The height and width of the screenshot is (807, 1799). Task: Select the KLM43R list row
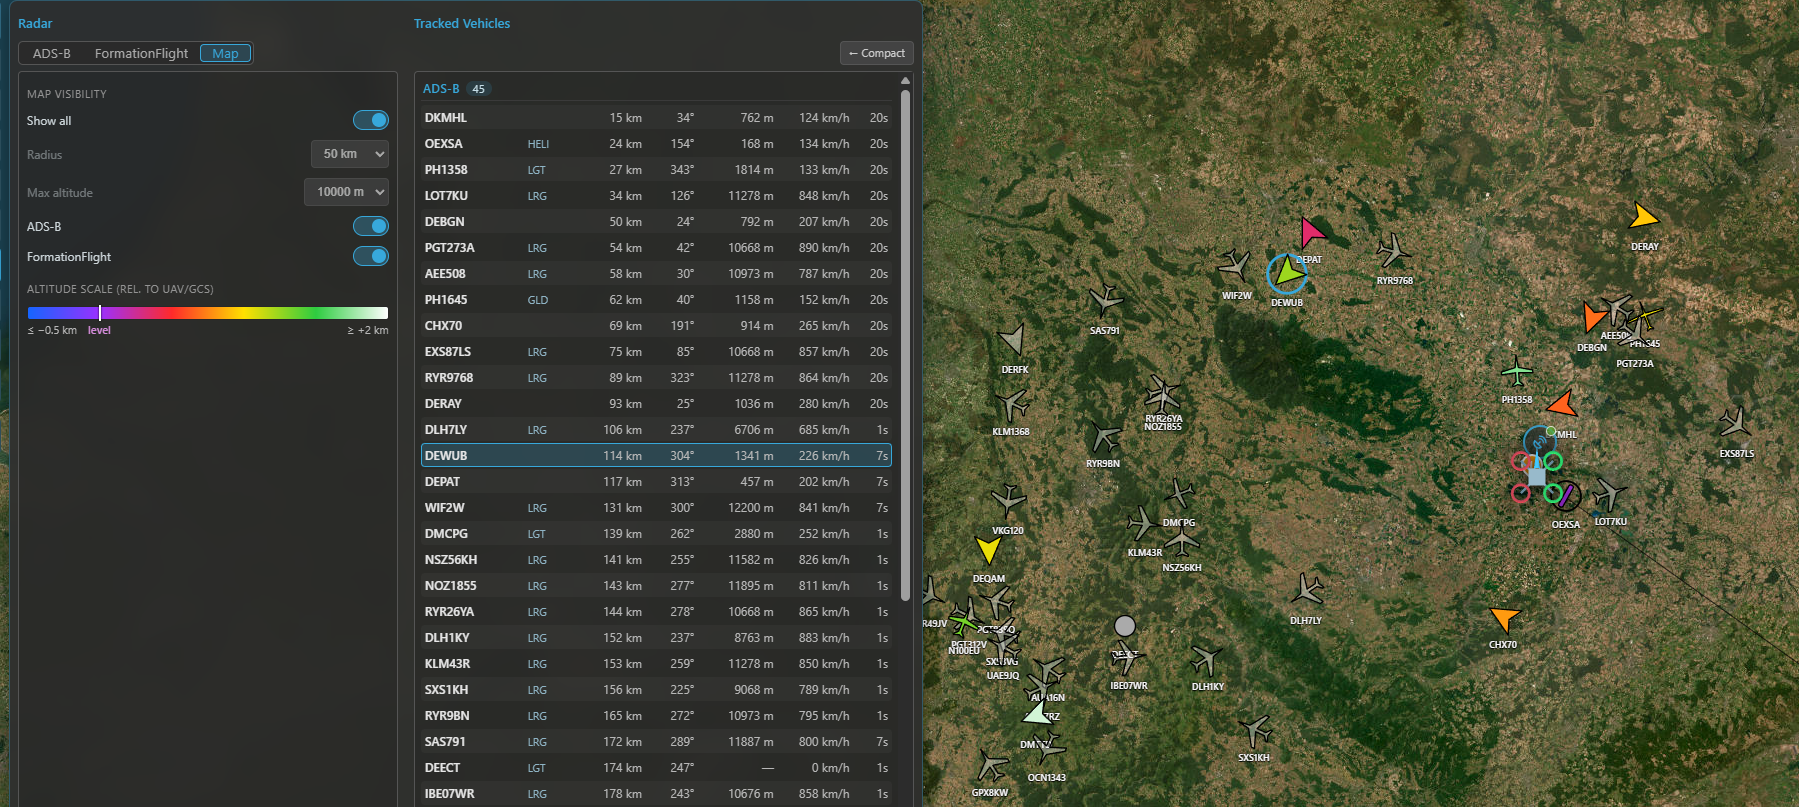click(x=656, y=664)
